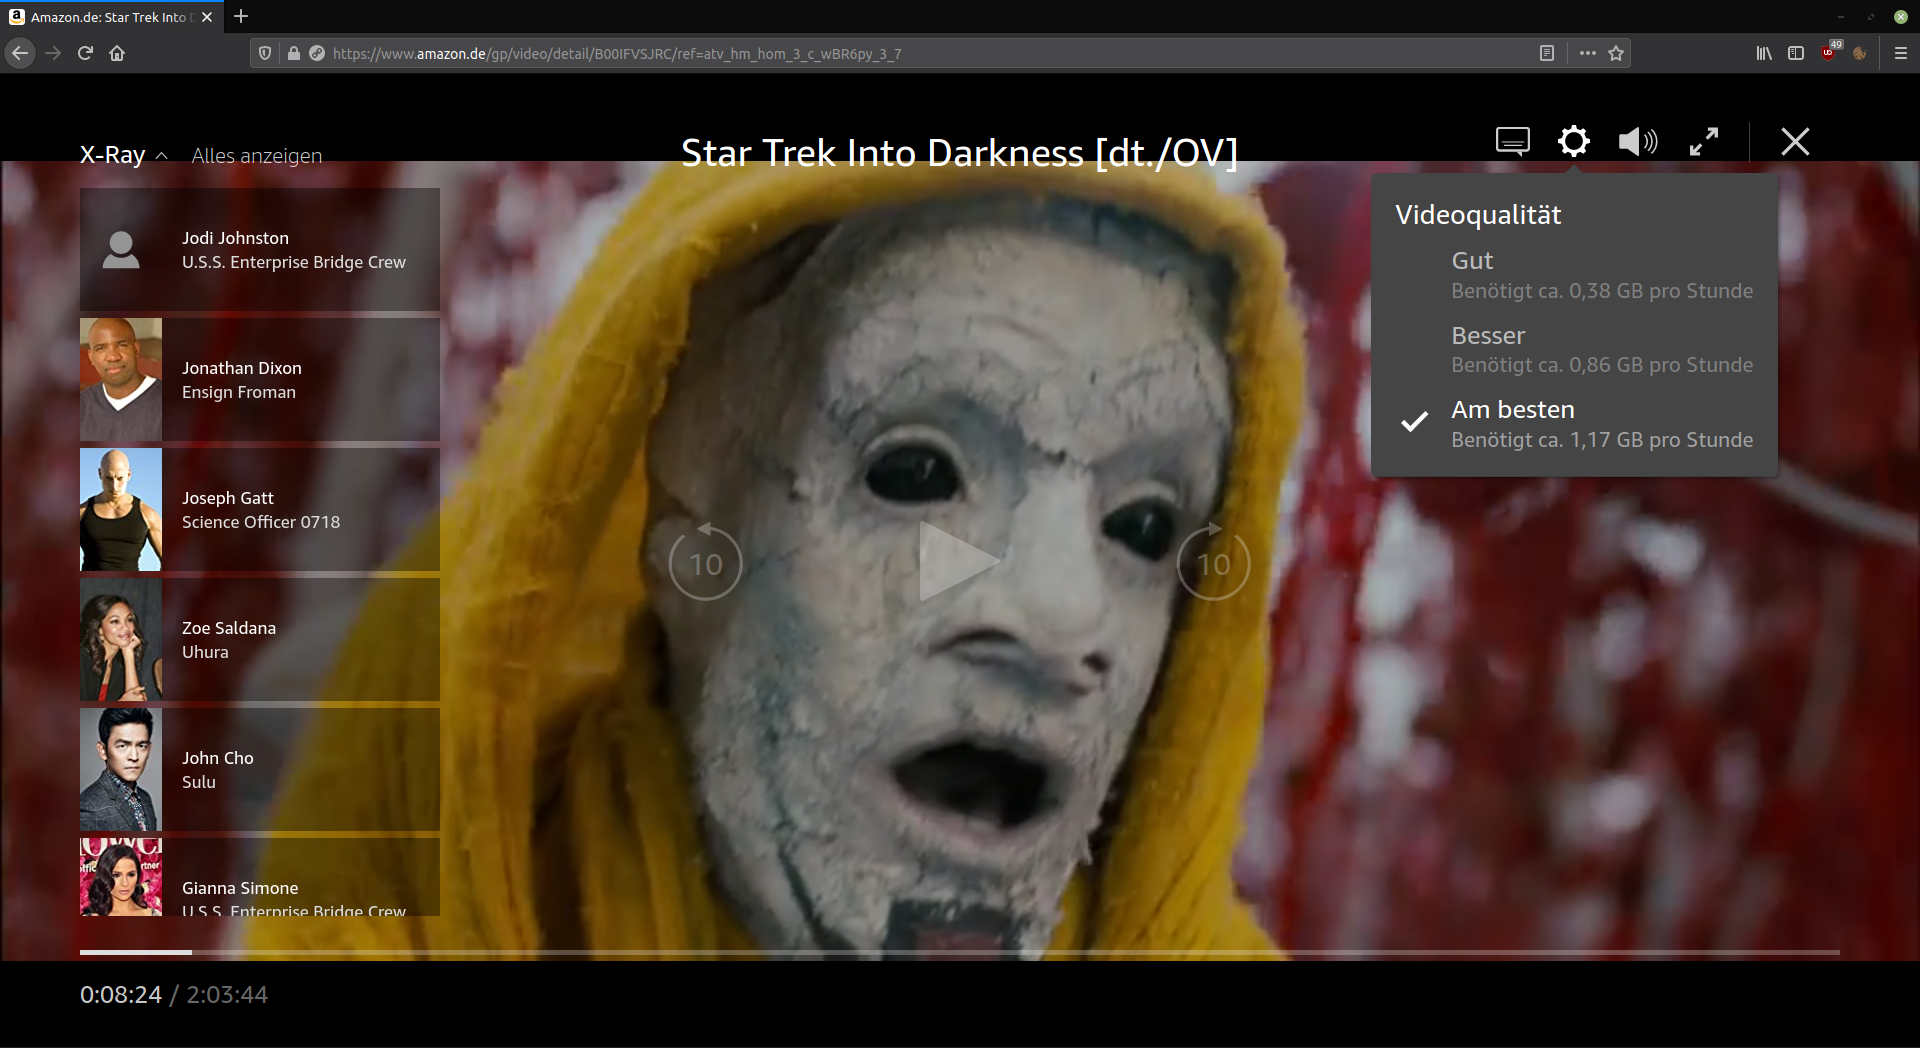Play the video
The width and height of the screenshot is (1920, 1048).
coord(959,561)
